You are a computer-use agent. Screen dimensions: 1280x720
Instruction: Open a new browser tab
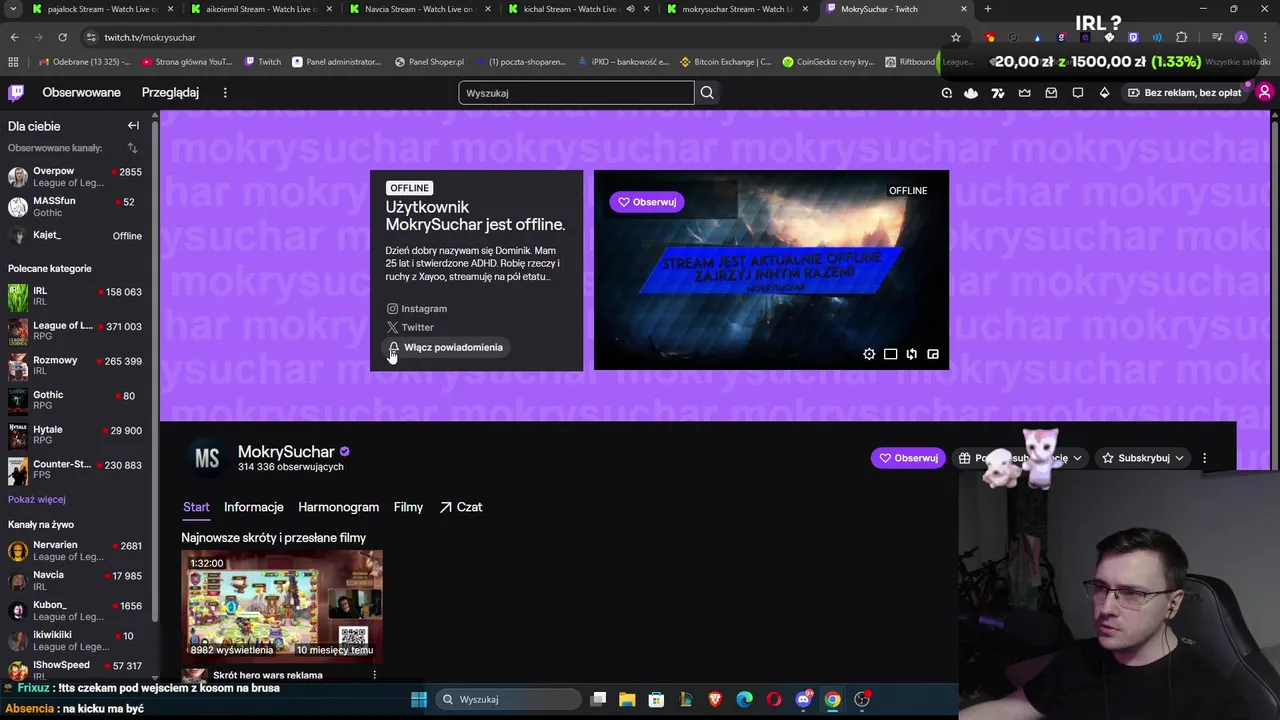click(x=987, y=9)
